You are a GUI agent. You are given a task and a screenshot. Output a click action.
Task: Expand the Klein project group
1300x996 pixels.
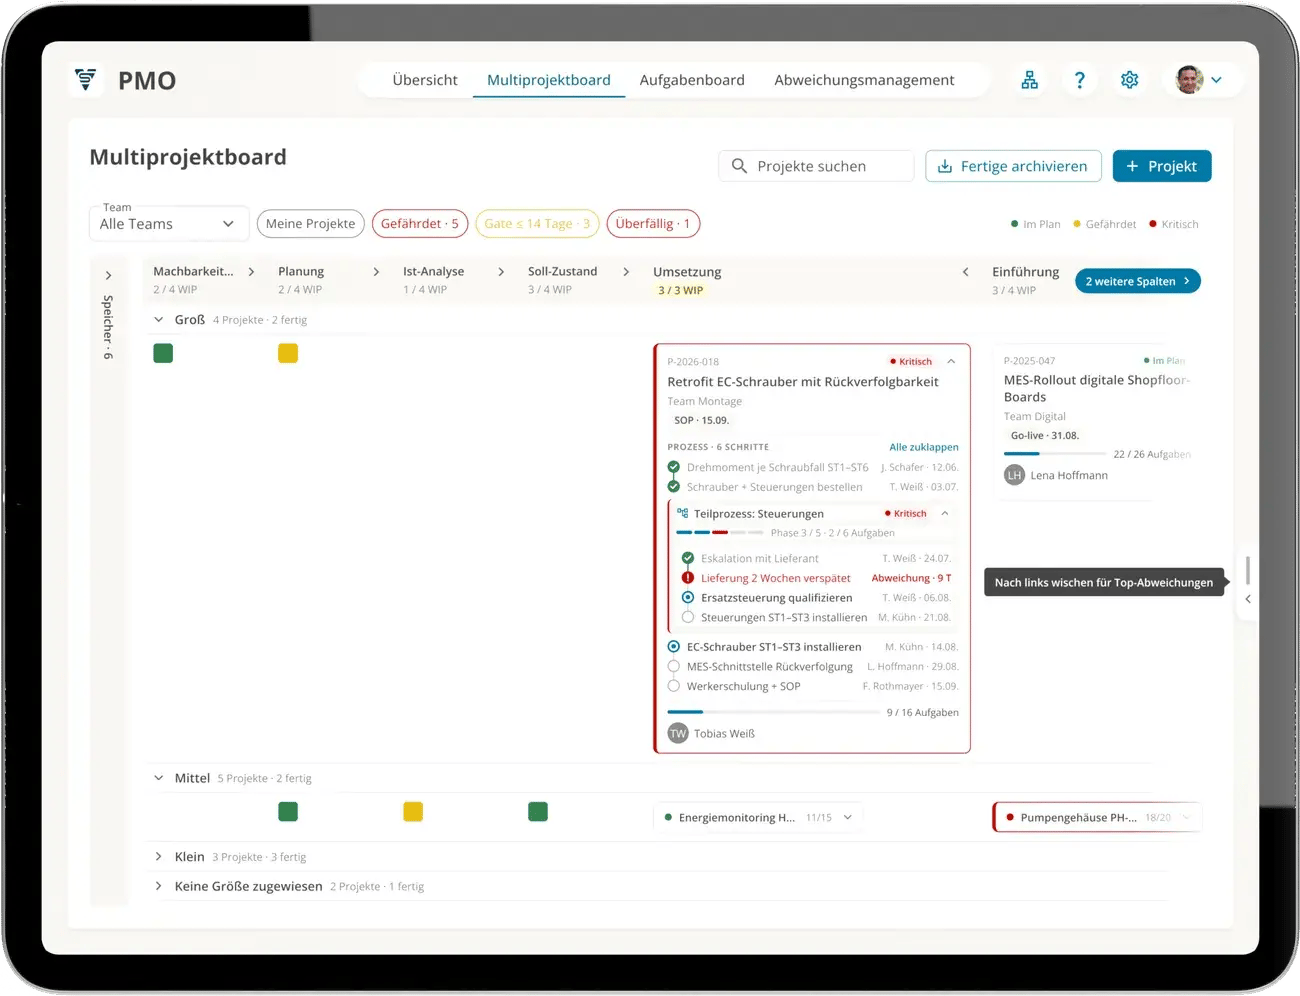coord(158,857)
